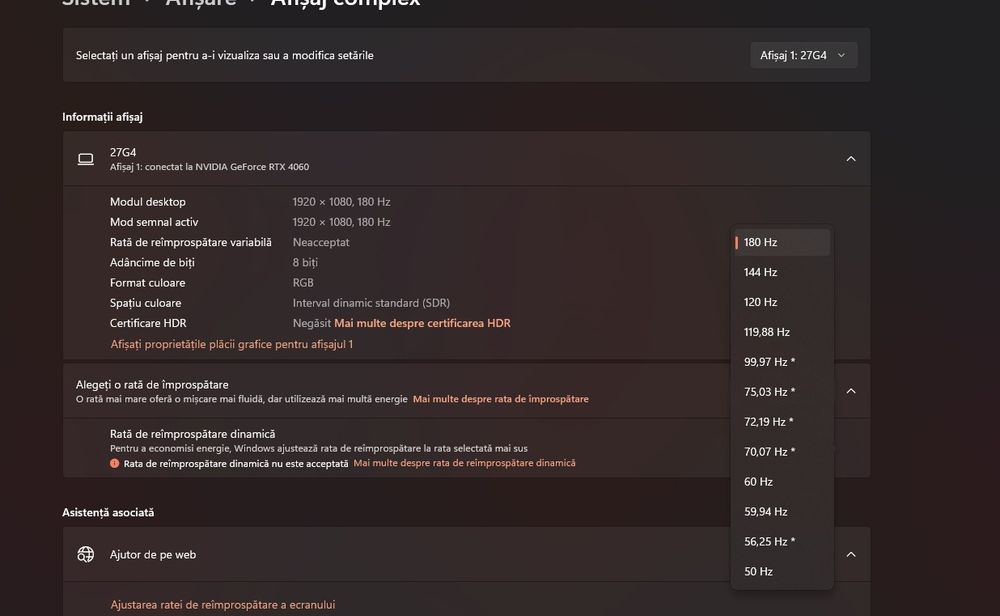Collapse the Ajutor de pe web section
This screenshot has height=616, width=1000.
pos(851,554)
